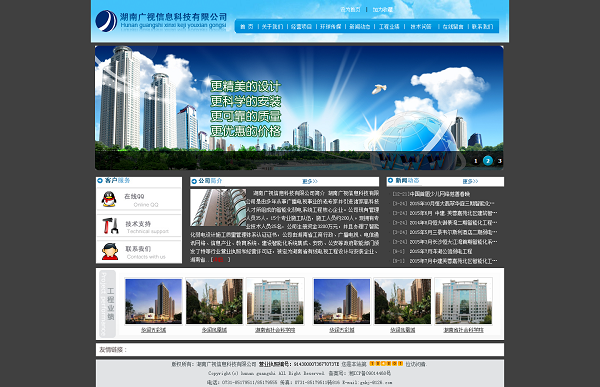This screenshot has height=387, width=600.
Task: Click the fifth project thumbnail with trees
Action: point(403,301)
